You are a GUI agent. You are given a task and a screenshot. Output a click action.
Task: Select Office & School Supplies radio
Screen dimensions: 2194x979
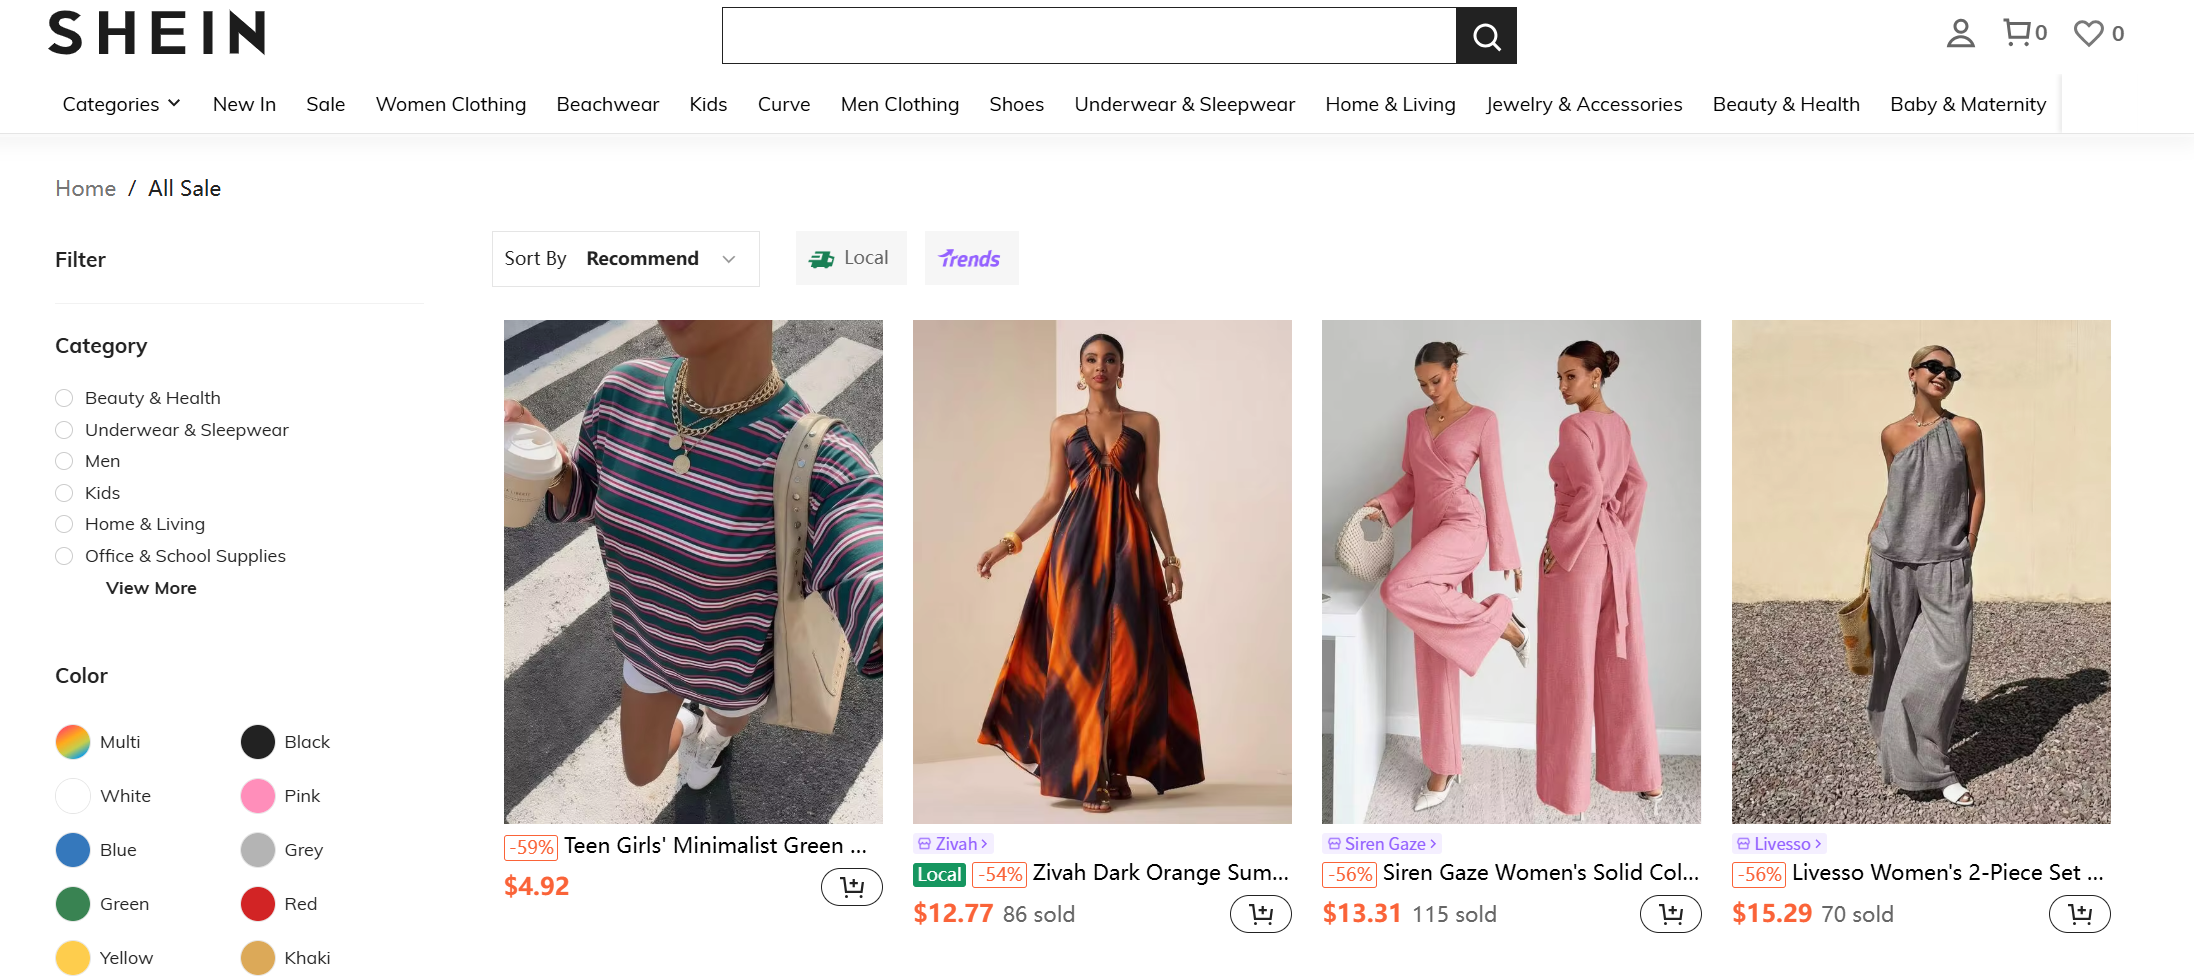click(x=64, y=556)
